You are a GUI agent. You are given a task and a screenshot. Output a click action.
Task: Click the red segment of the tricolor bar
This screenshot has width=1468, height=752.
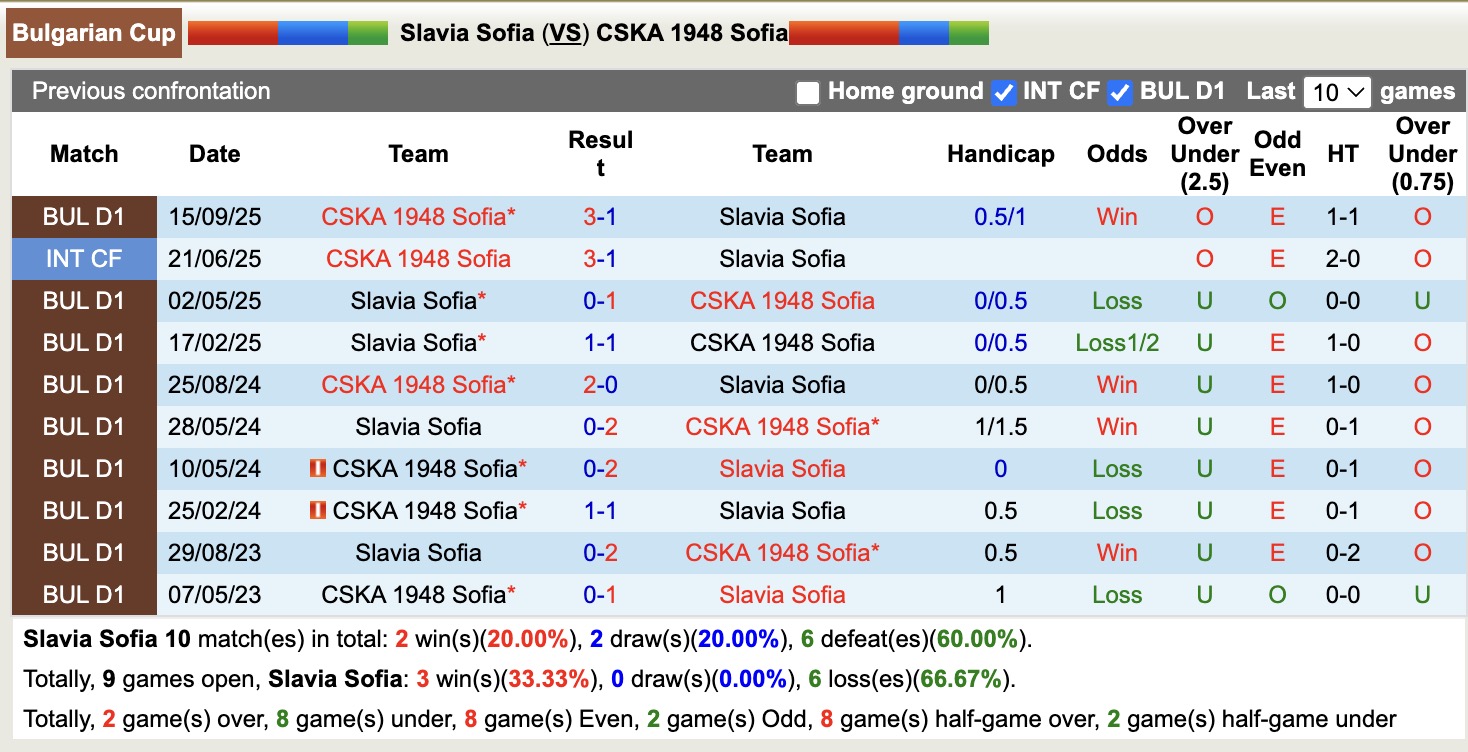[x=232, y=31]
